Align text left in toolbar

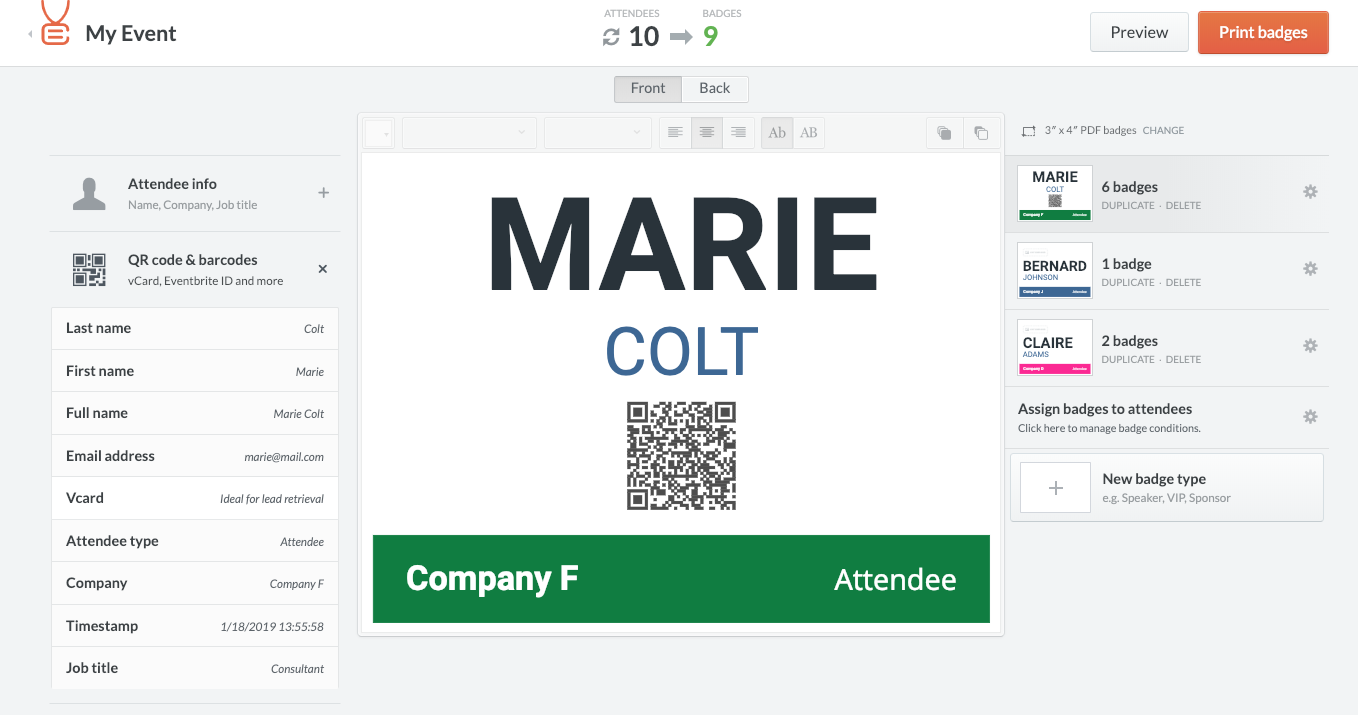[x=675, y=133]
